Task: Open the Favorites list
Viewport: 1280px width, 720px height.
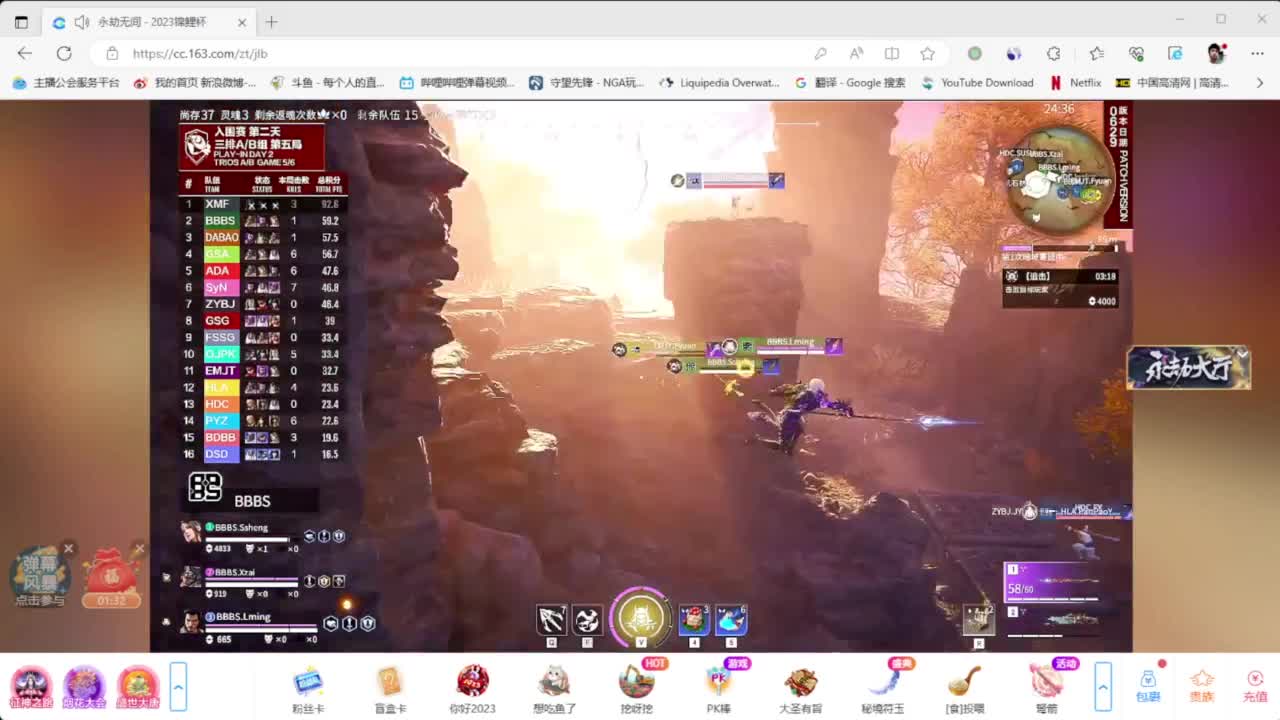Action: (x=1096, y=53)
